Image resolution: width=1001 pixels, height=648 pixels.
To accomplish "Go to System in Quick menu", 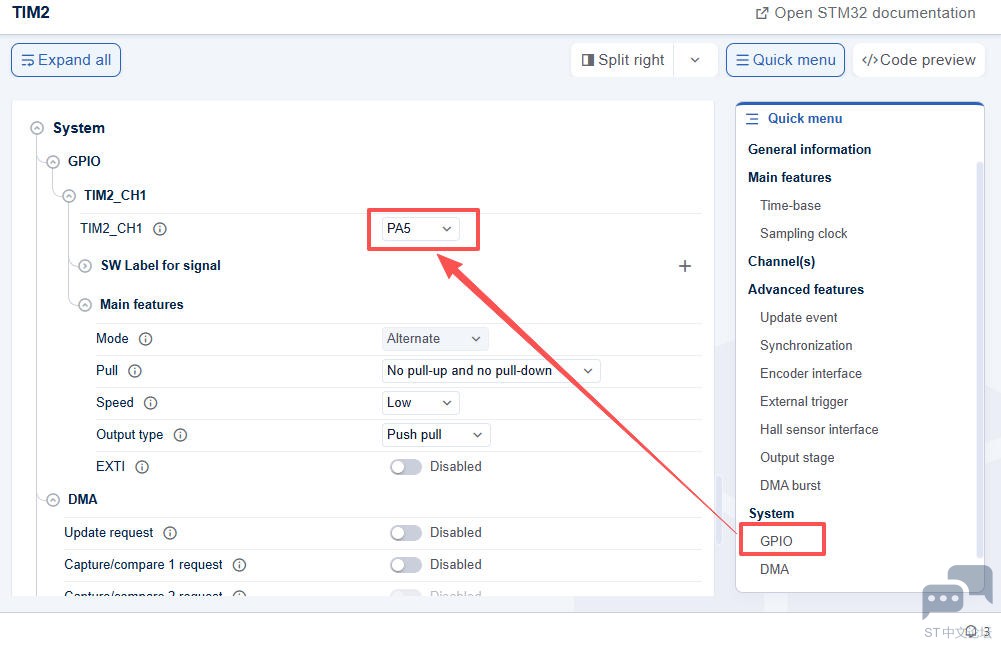I will (771, 514).
